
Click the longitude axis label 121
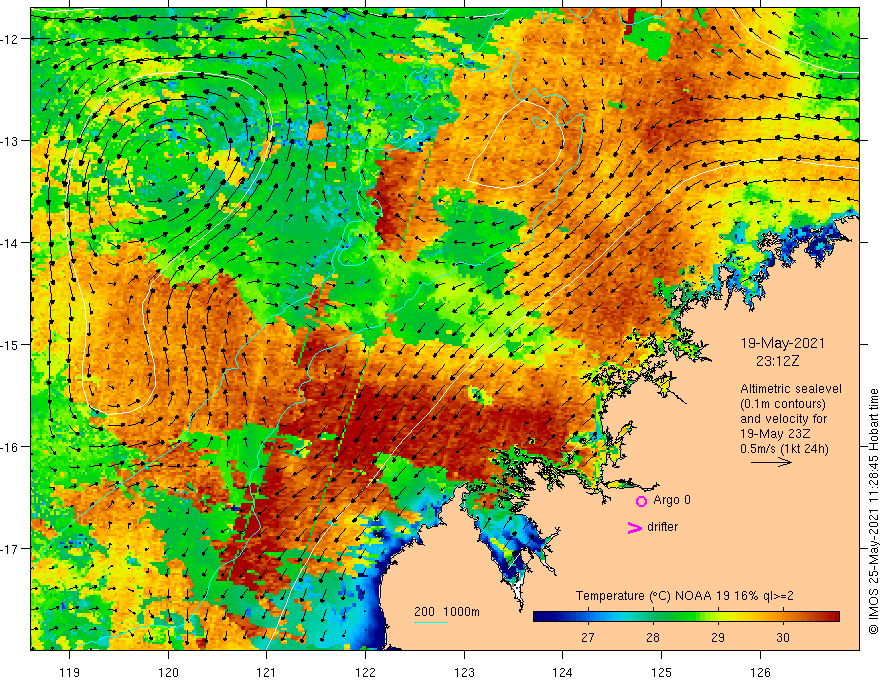point(267,672)
